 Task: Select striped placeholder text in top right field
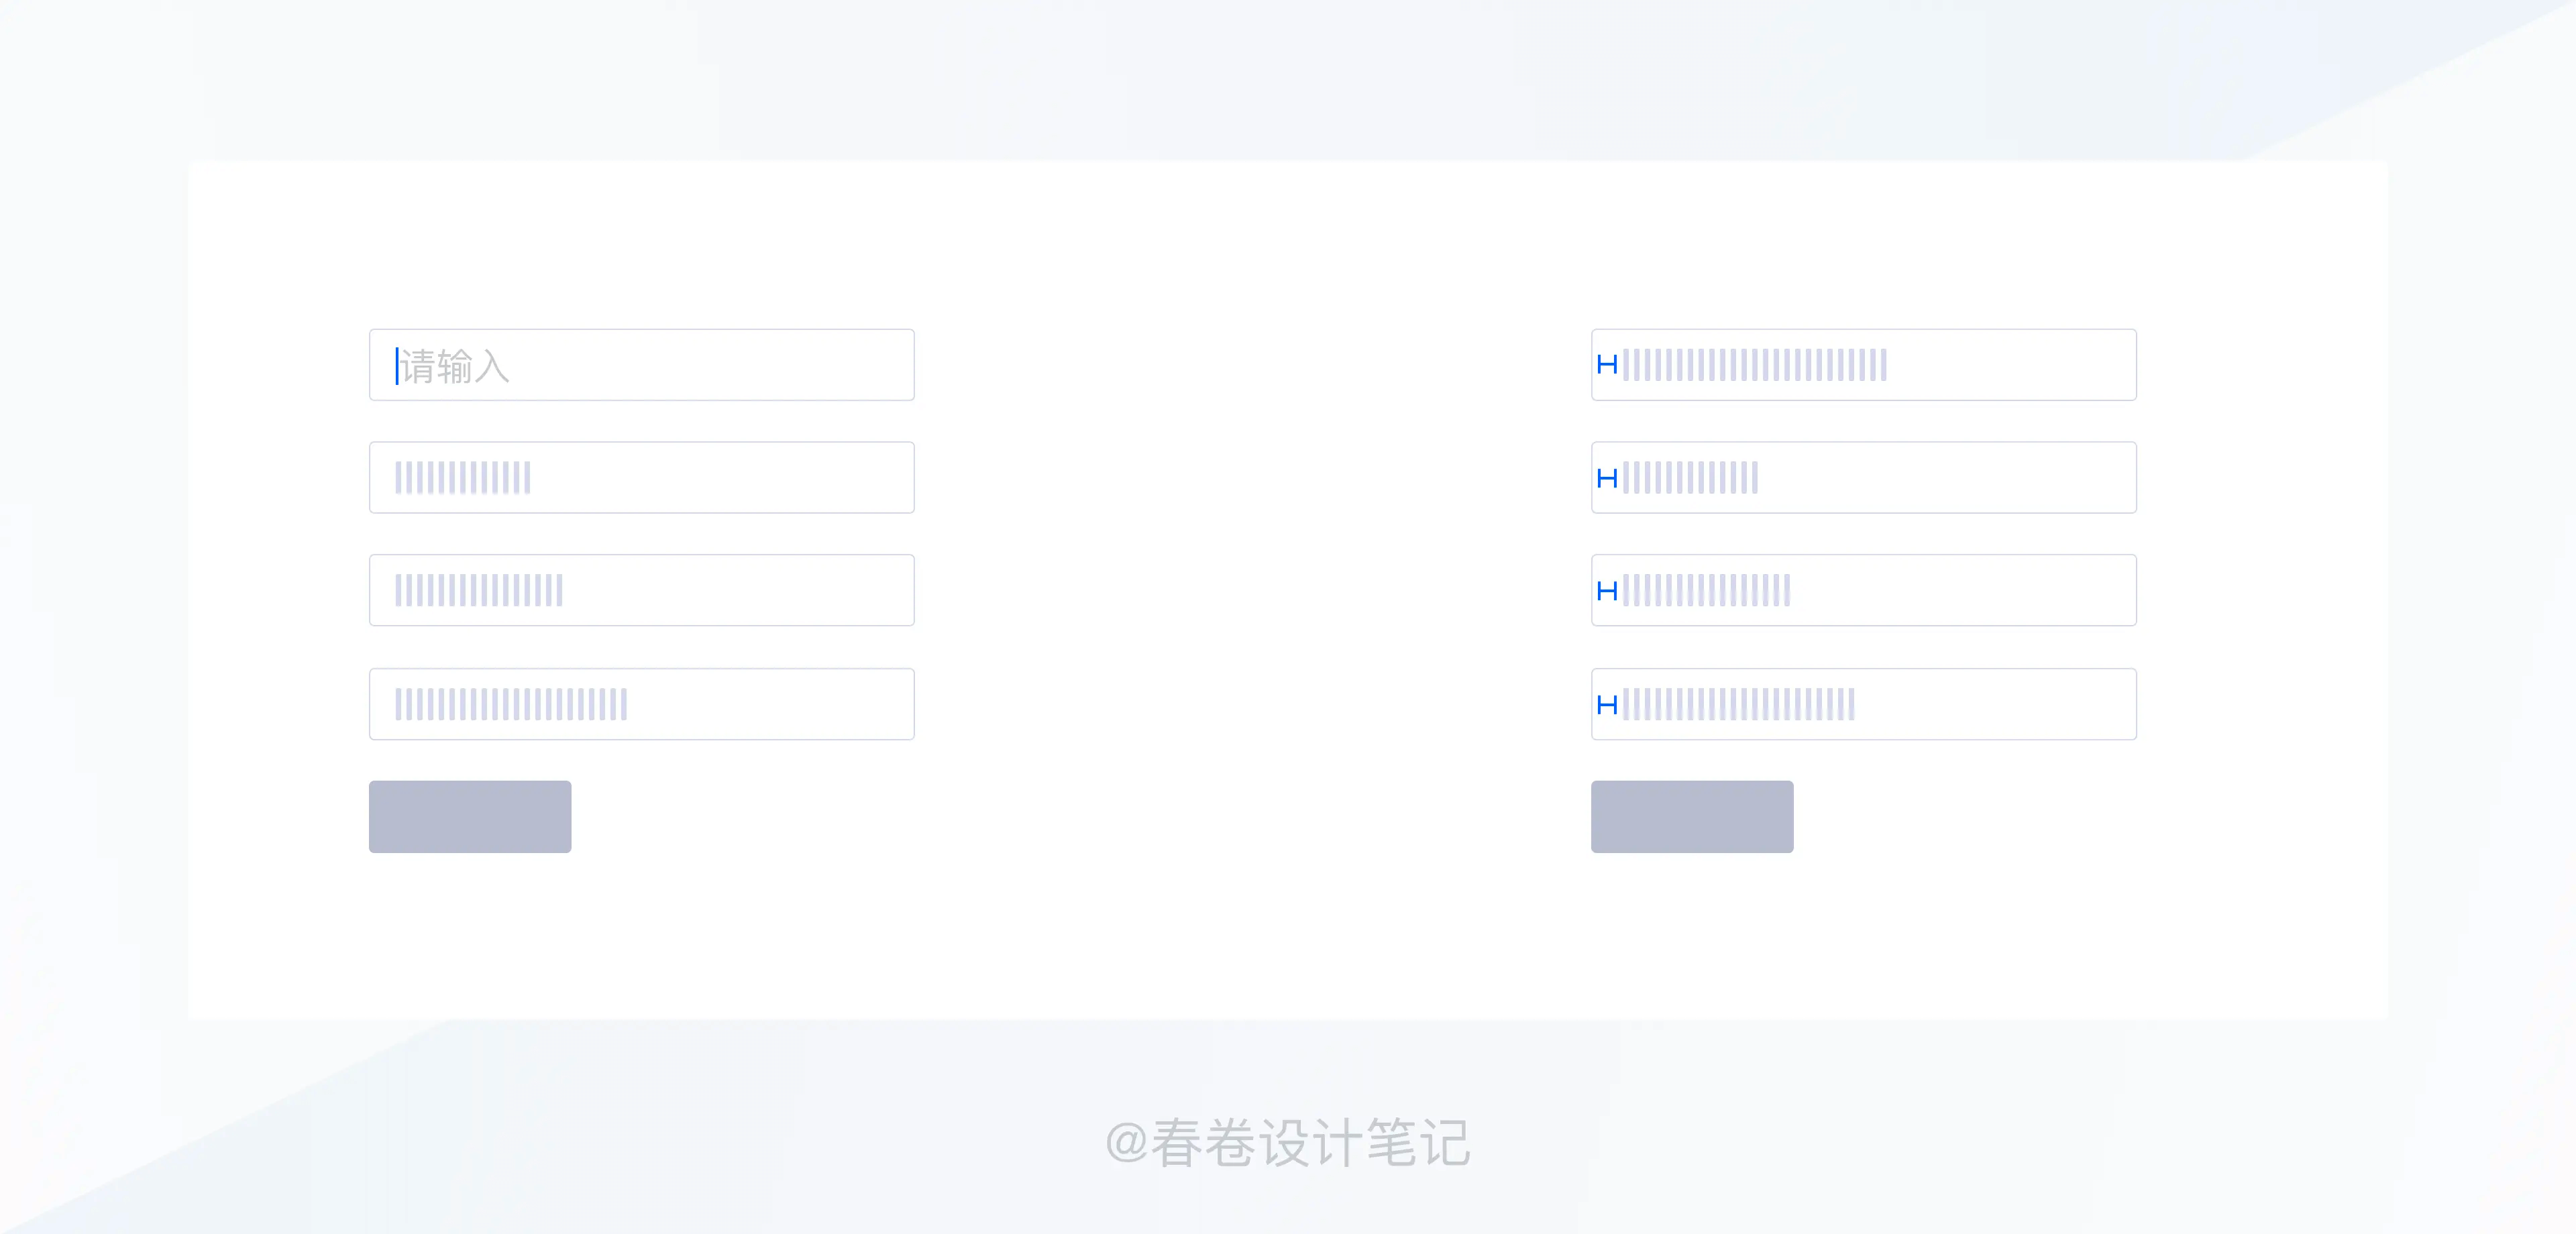[1755, 365]
